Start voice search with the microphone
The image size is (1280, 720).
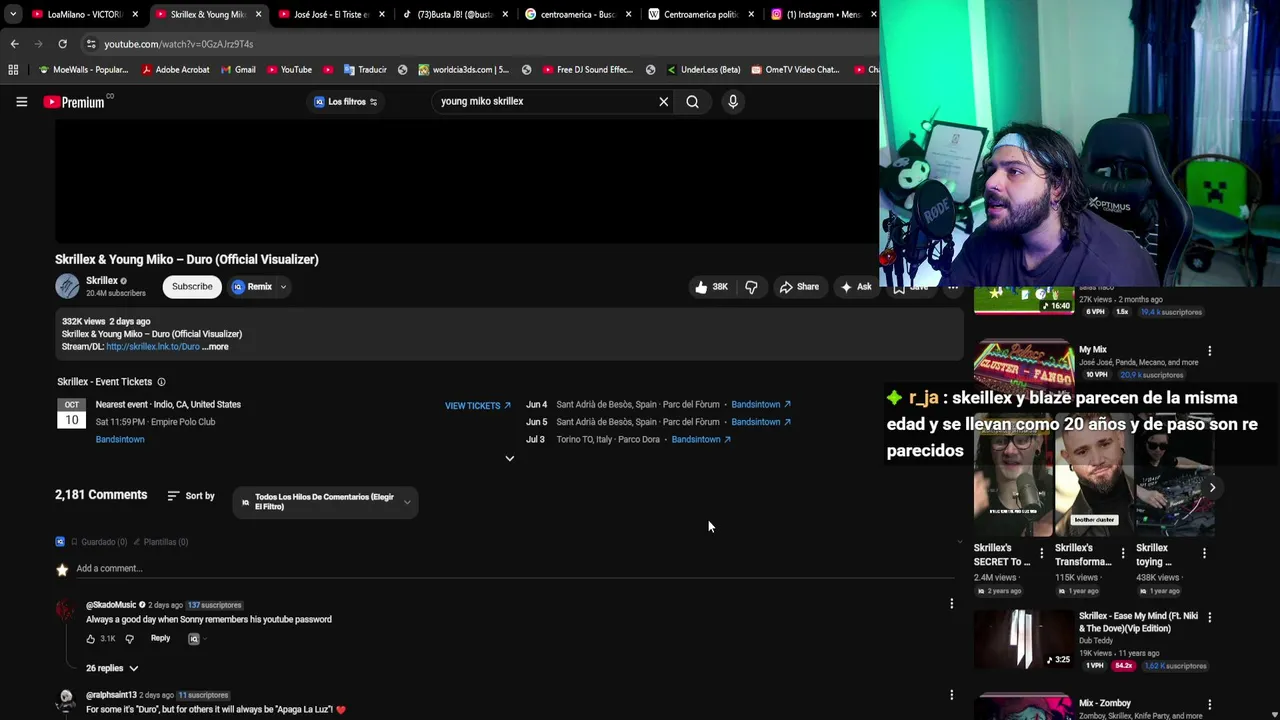[x=733, y=101]
